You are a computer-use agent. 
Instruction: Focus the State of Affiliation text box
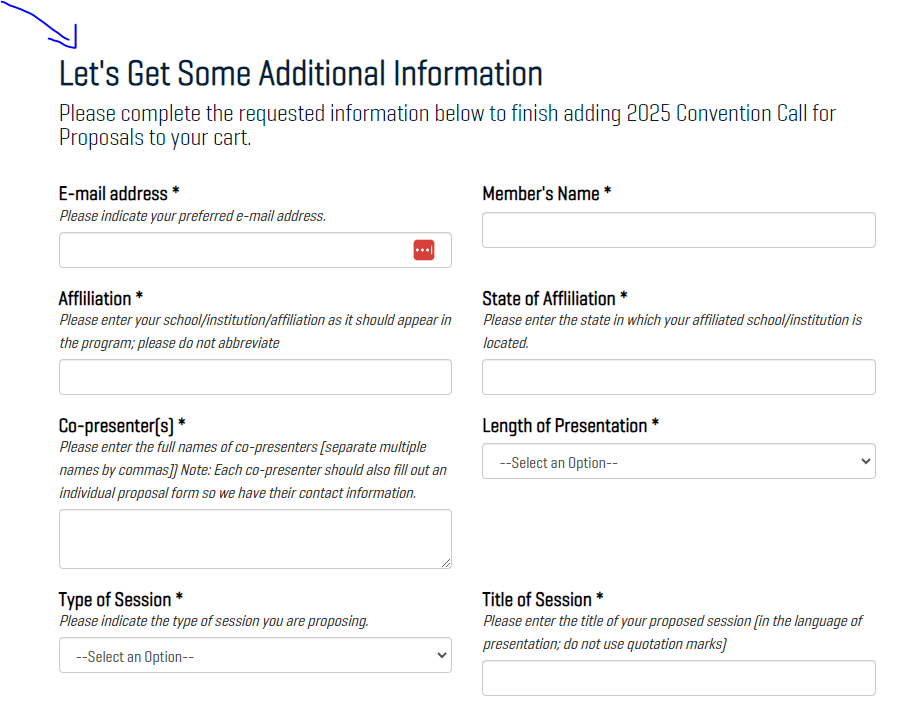[678, 377]
